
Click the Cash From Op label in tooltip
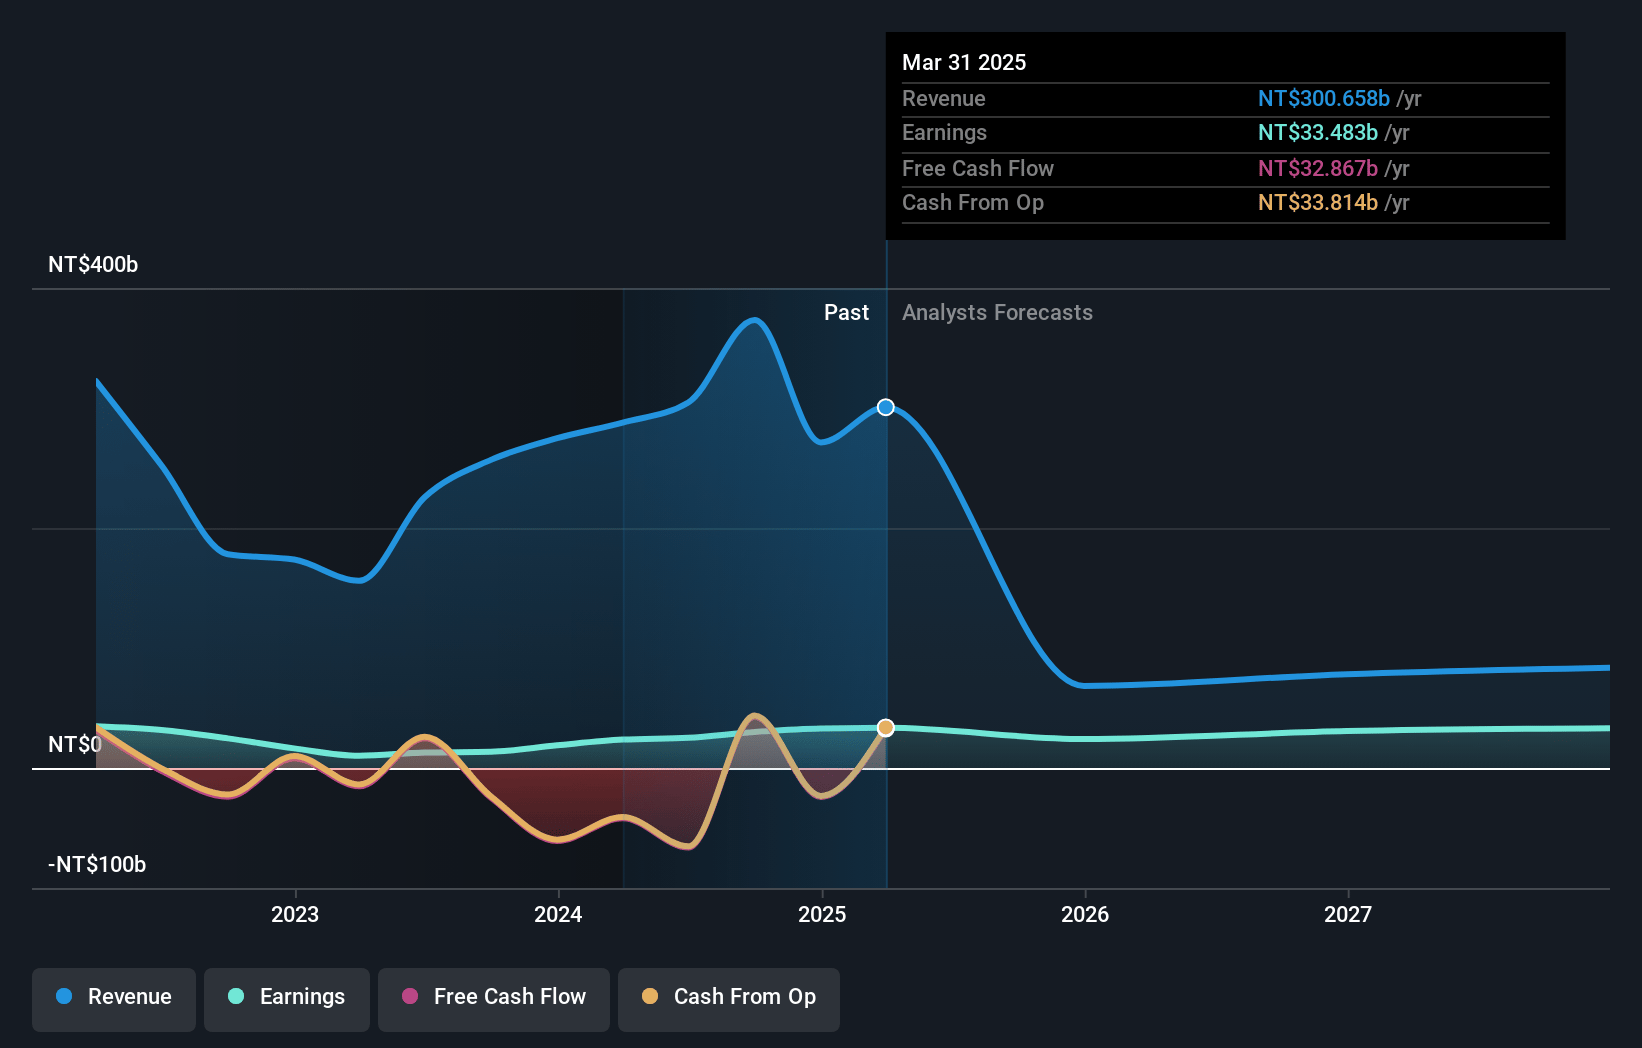click(x=973, y=203)
